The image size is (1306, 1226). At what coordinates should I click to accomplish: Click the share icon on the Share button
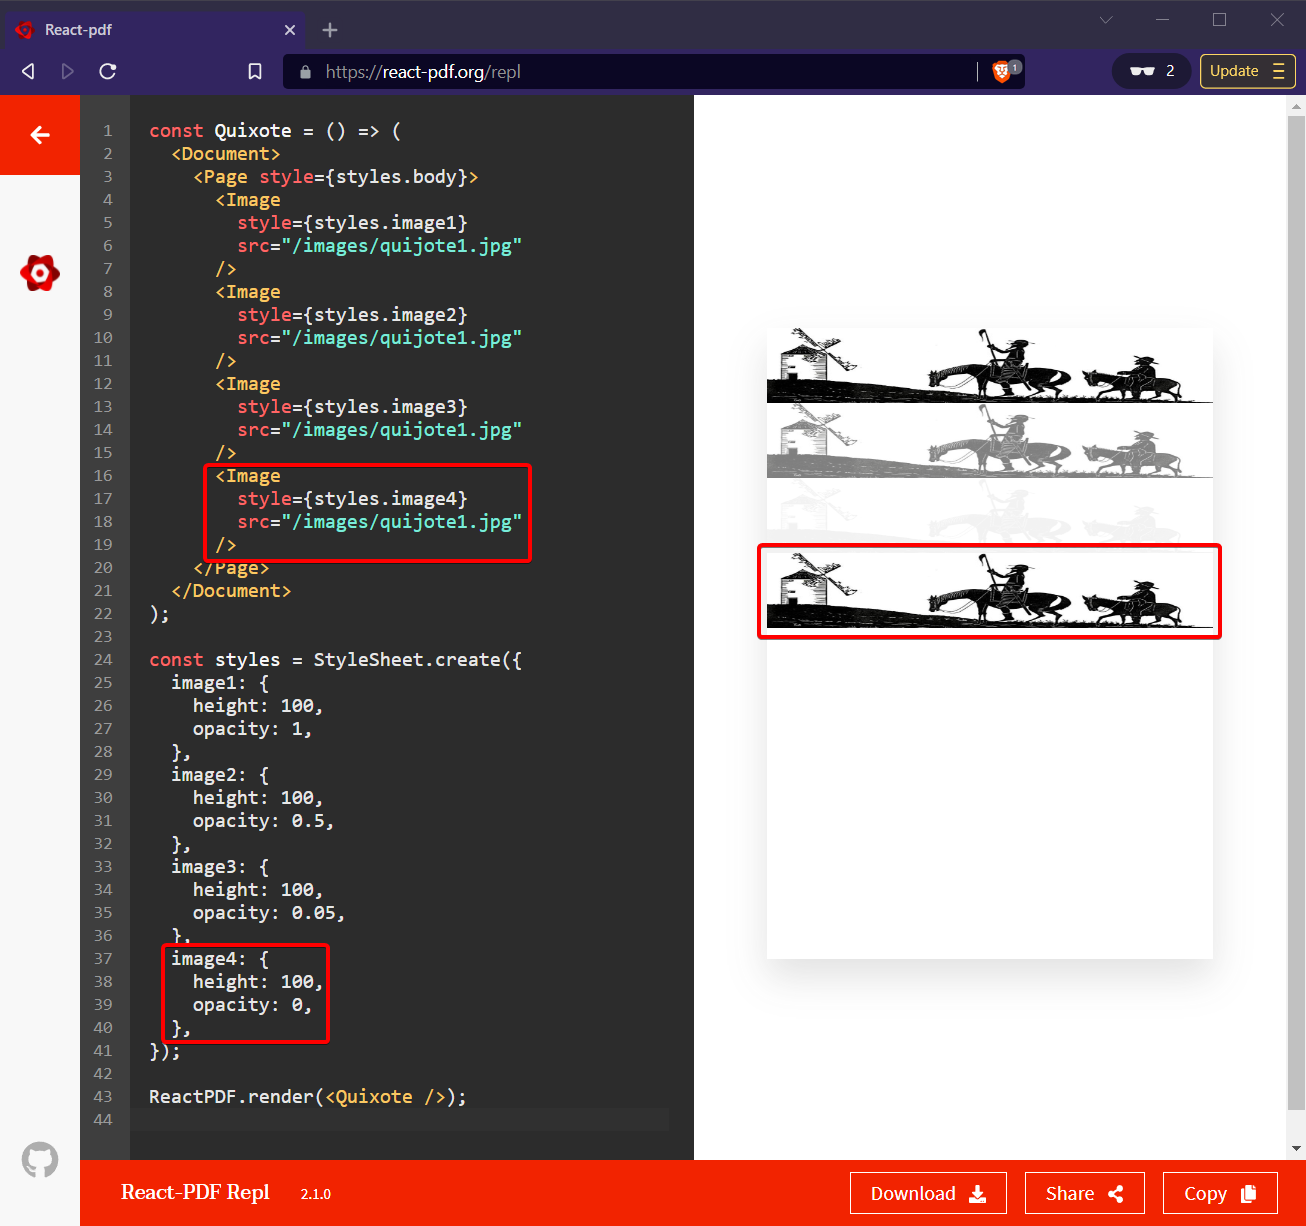tap(1119, 1193)
